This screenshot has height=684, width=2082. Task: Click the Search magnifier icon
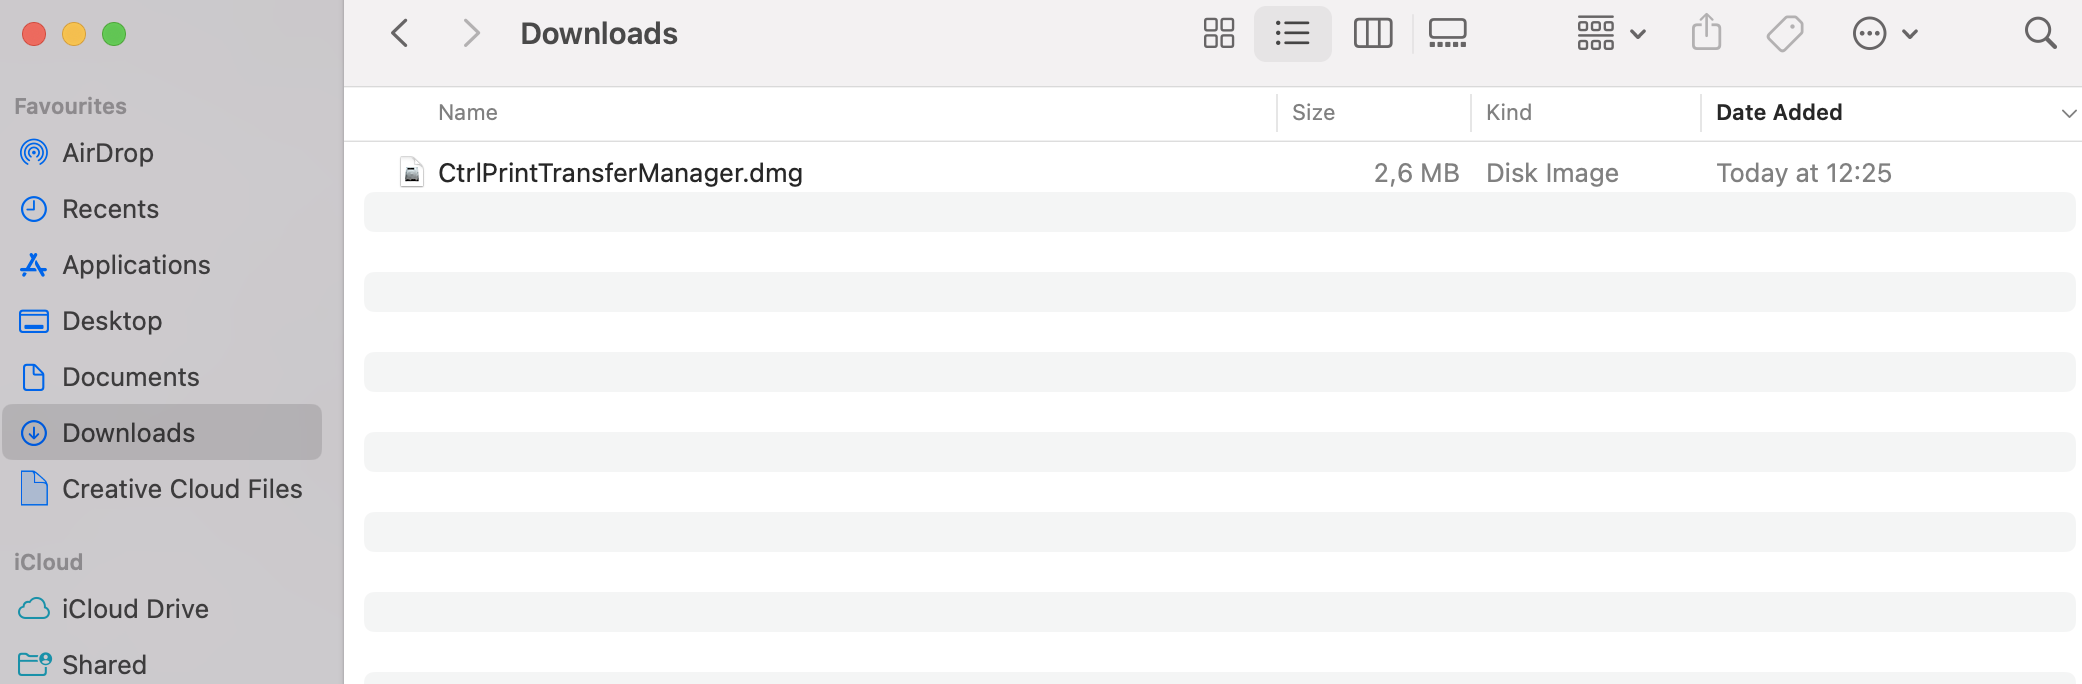click(x=2040, y=33)
